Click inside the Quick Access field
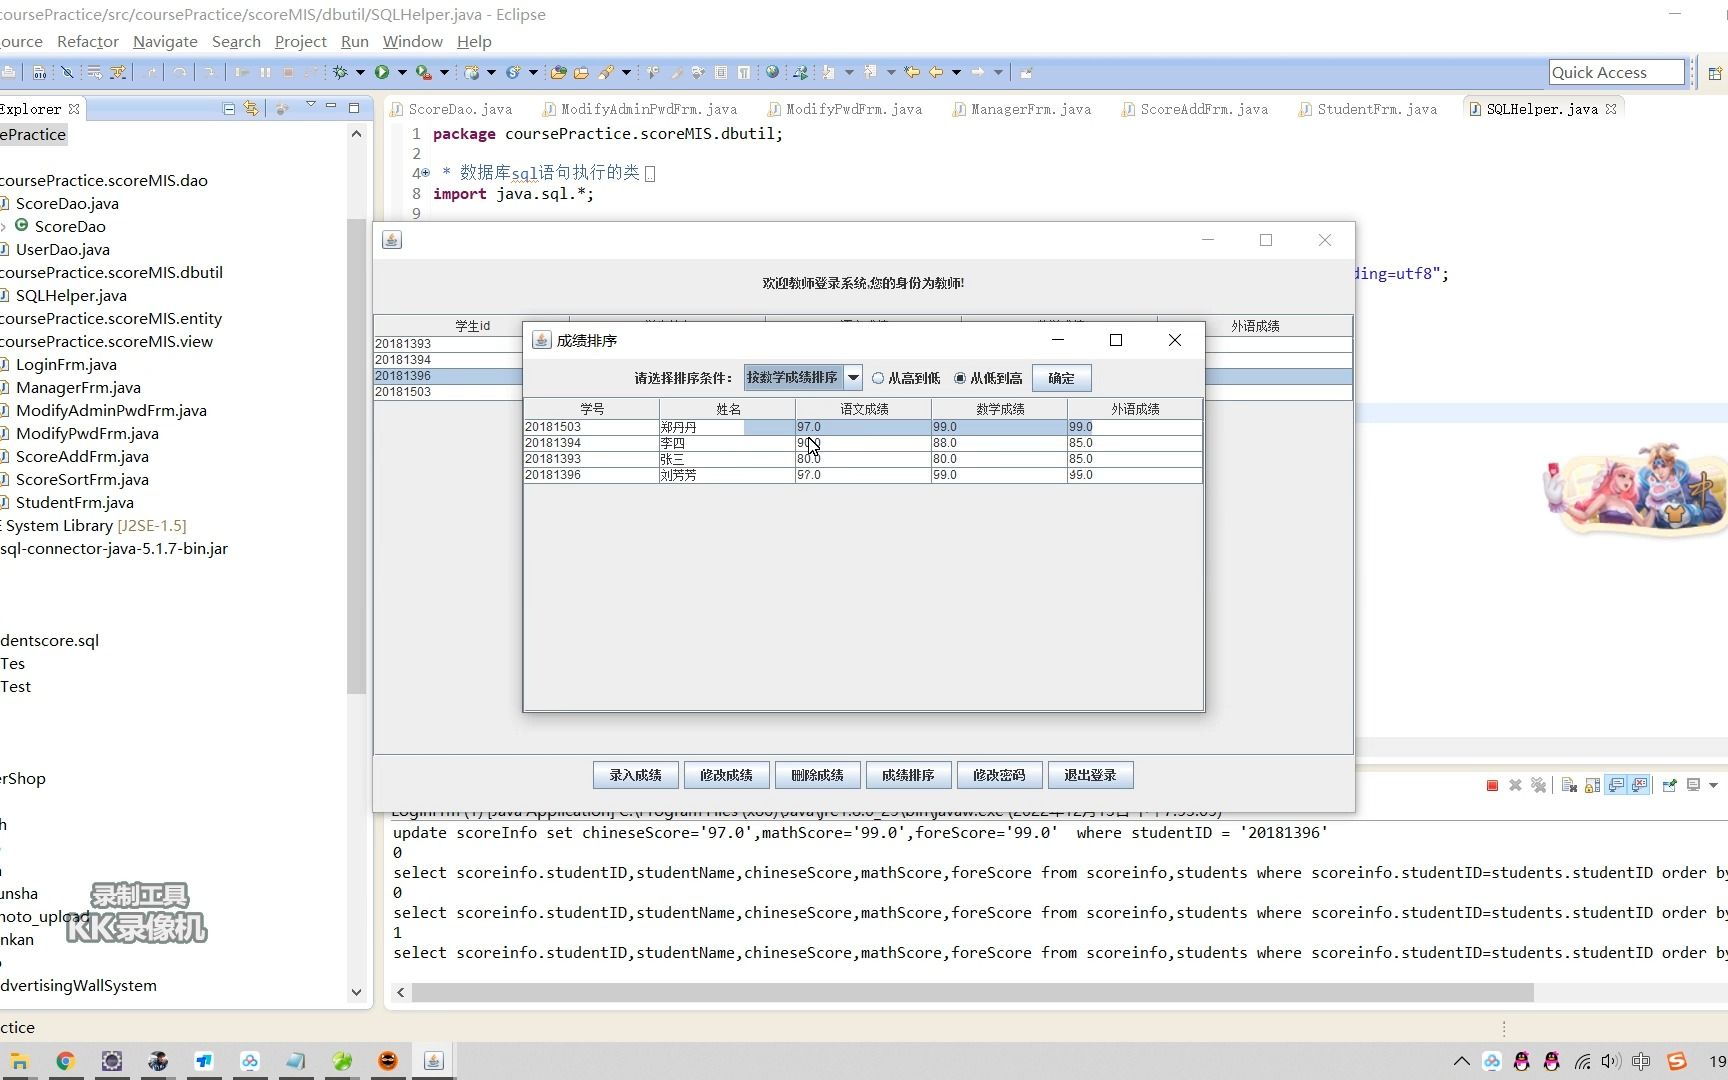The image size is (1728, 1080). 1615,72
